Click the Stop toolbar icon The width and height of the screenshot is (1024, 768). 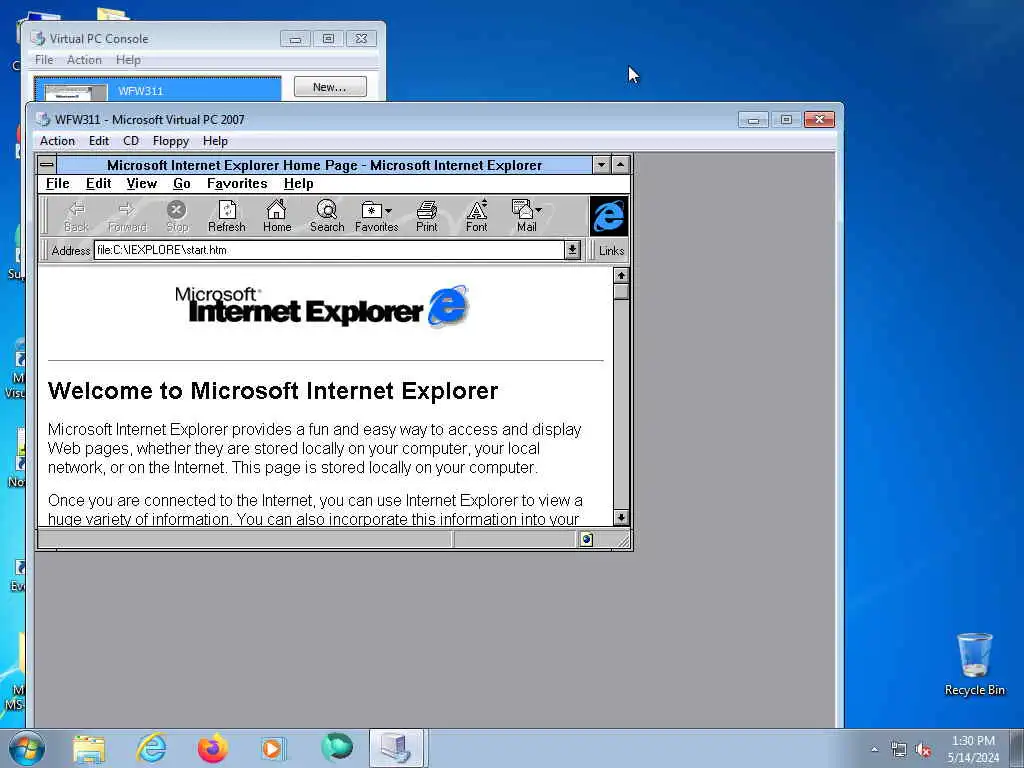pyautogui.click(x=177, y=216)
